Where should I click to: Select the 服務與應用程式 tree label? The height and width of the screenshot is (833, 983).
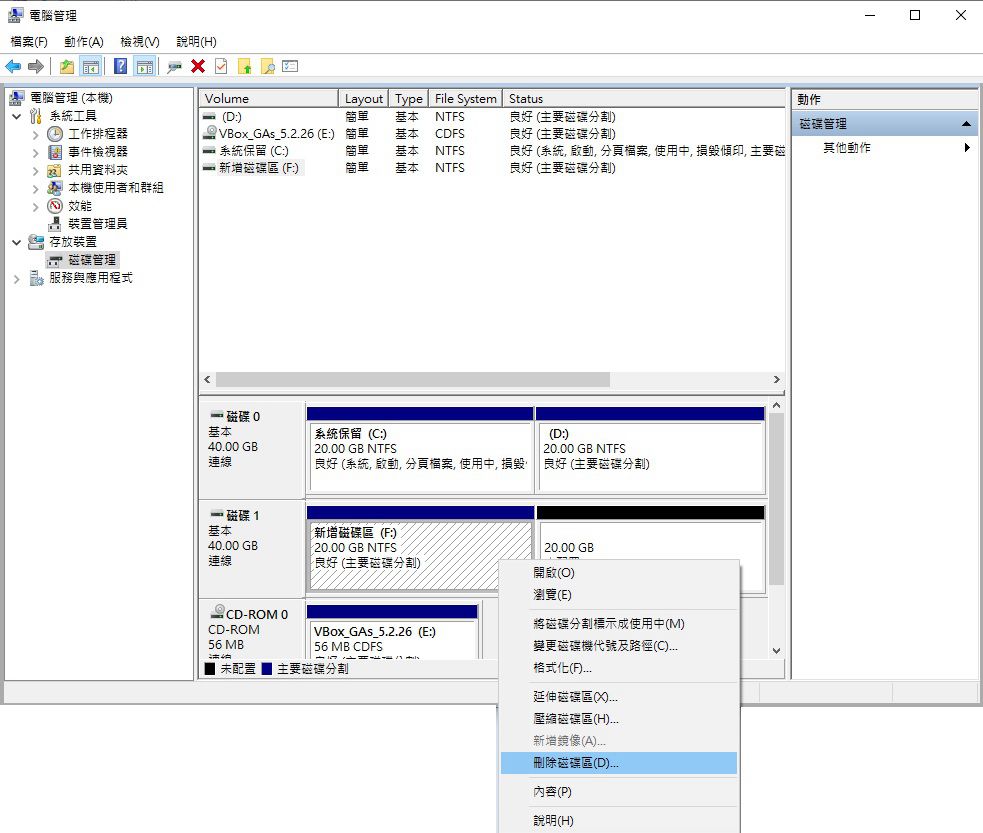[x=91, y=278]
